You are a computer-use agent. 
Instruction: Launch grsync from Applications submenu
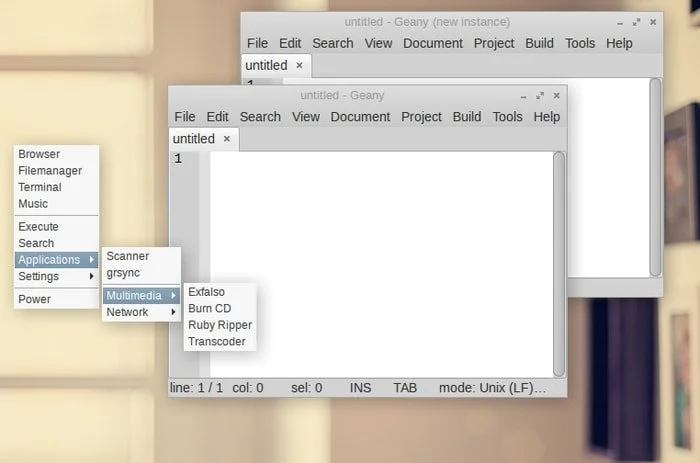[141, 272]
